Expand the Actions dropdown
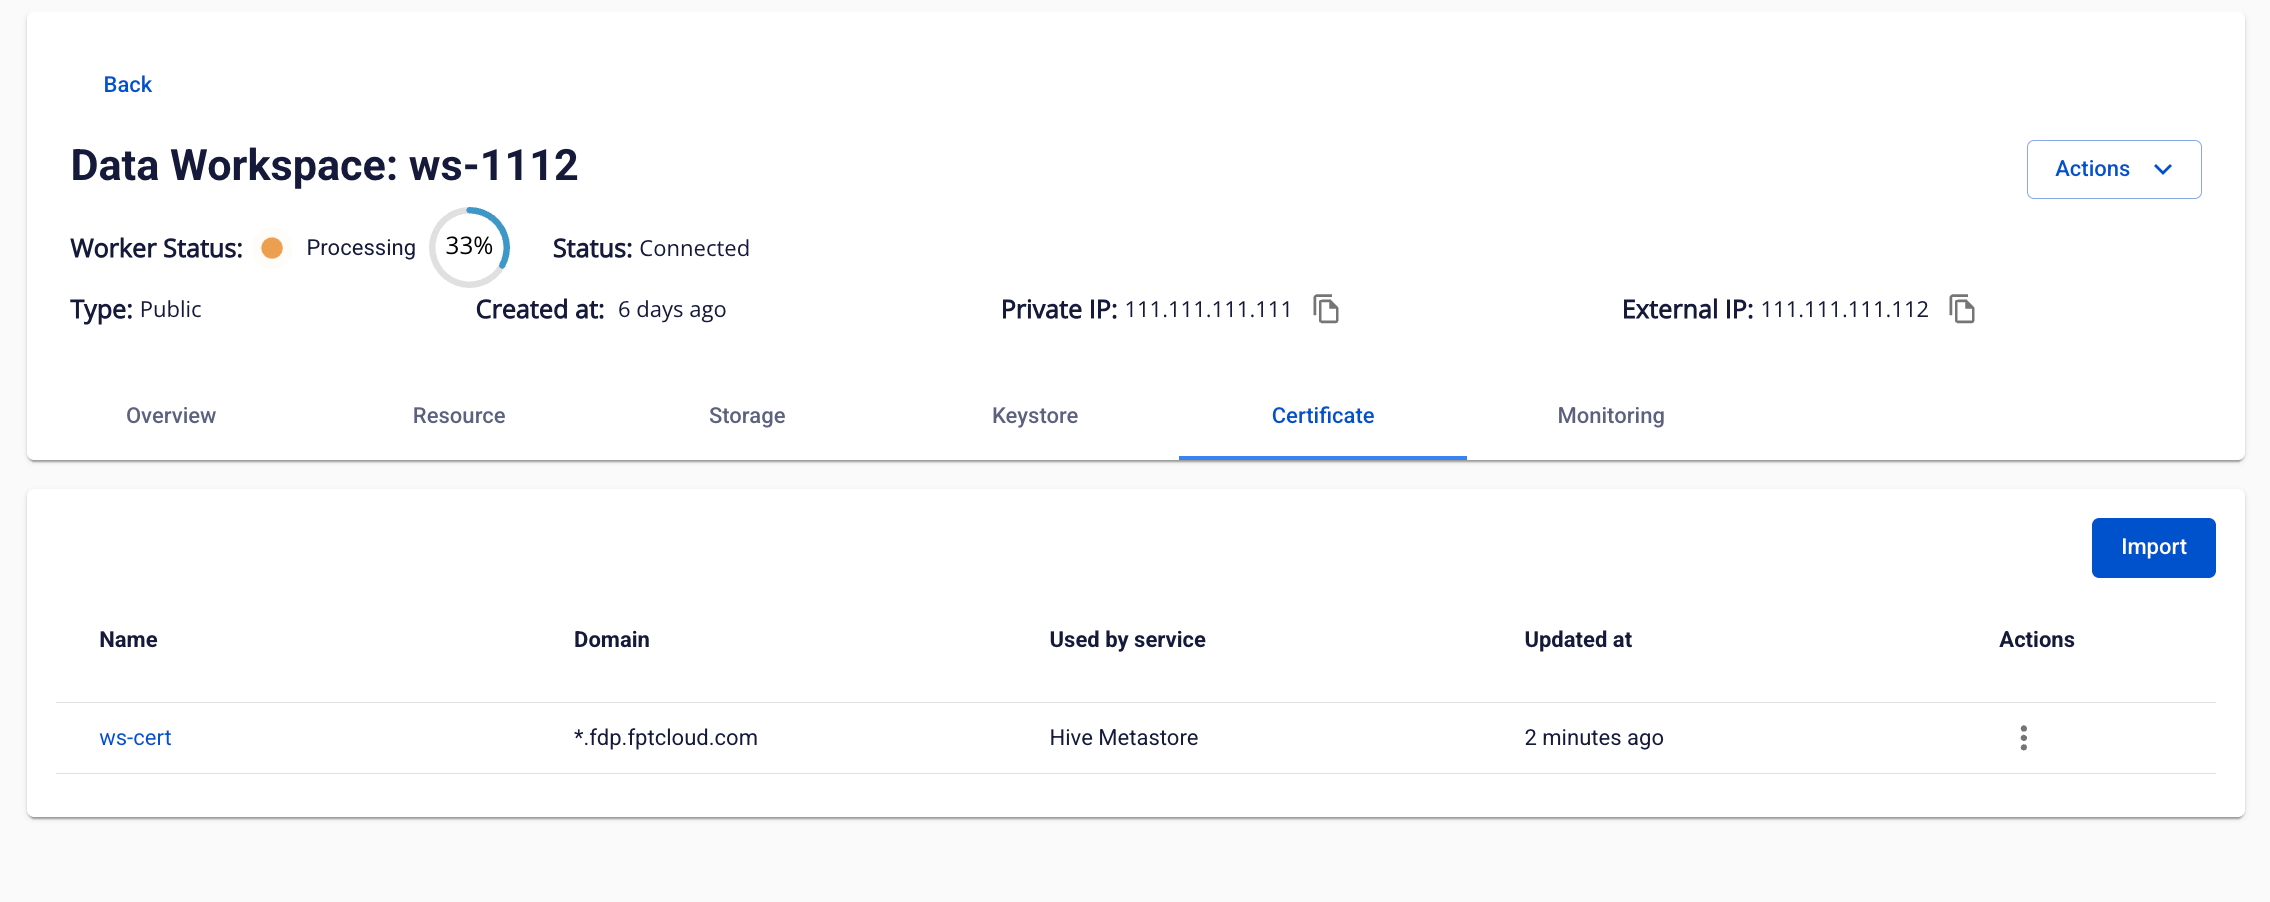 2112,169
